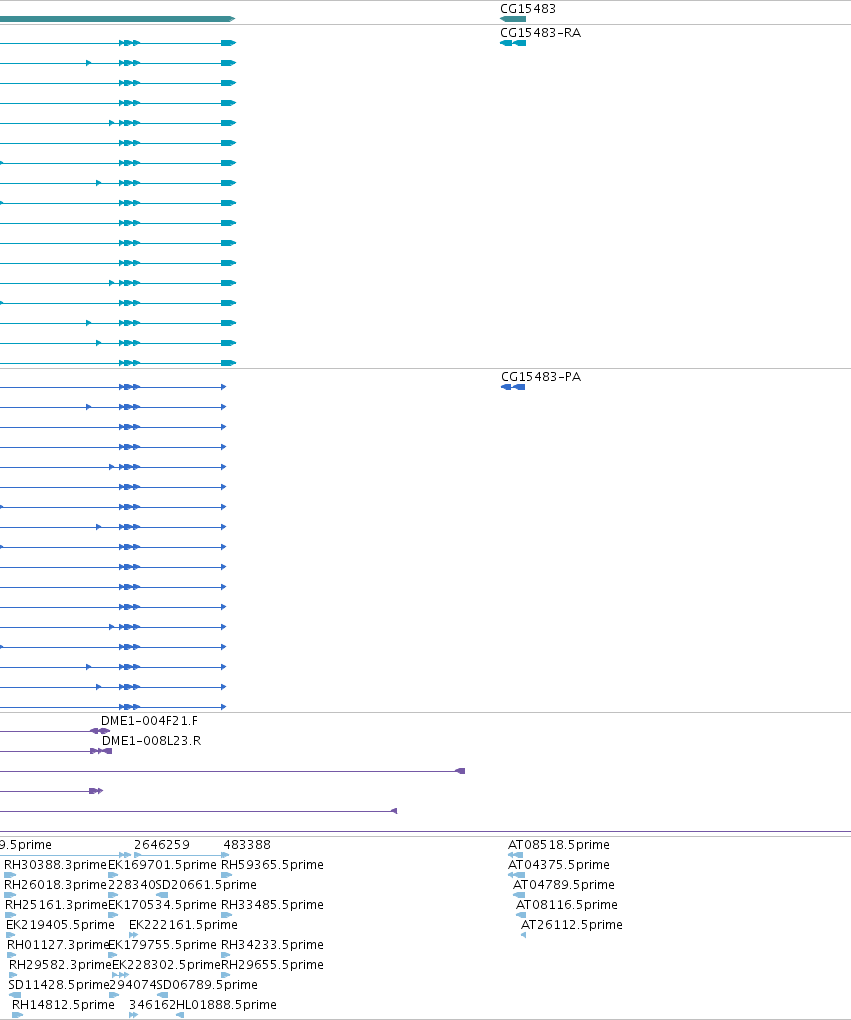Click arrow glyph under AT04789.5prime

519,895
